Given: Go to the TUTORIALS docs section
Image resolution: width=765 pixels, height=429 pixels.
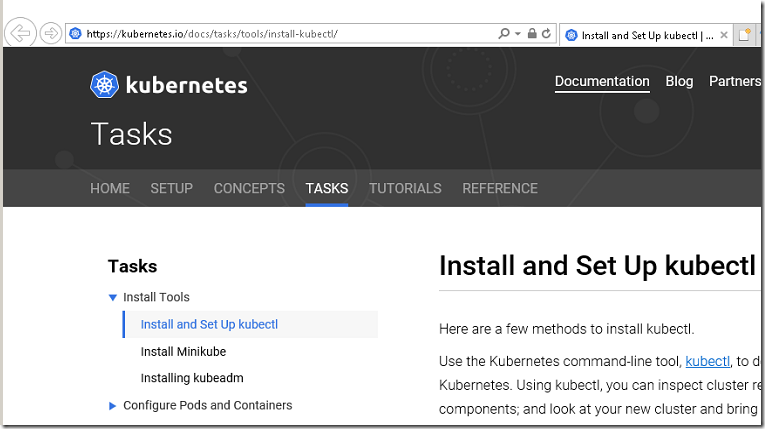Looking at the screenshot, I should pyautogui.click(x=405, y=188).
